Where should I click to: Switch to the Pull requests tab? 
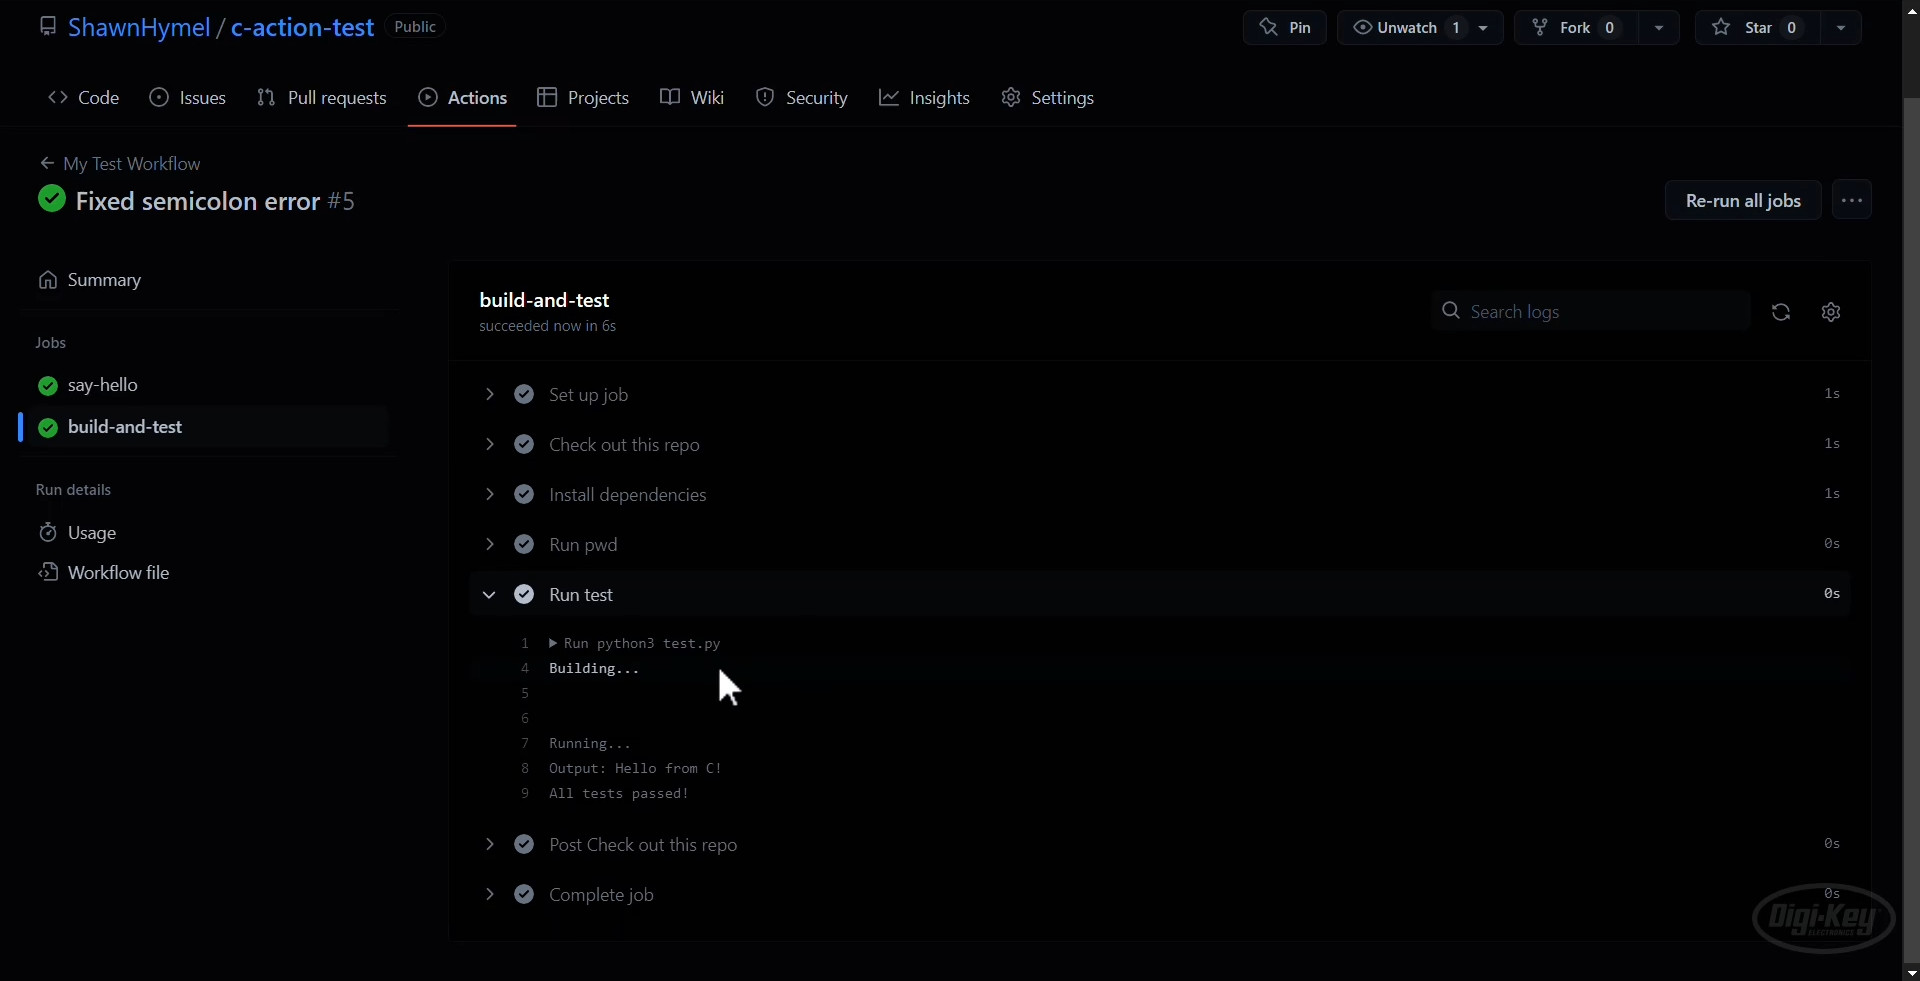pos(321,97)
